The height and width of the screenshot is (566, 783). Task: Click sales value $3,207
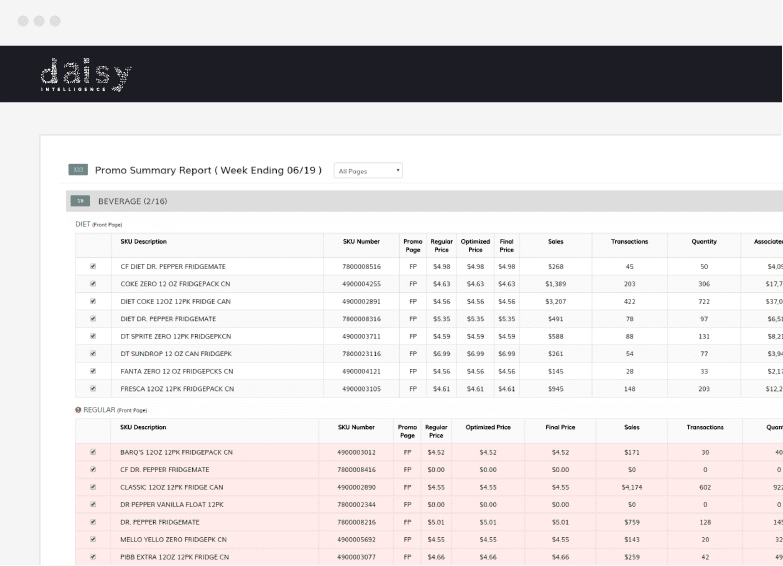pyautogui.click(x=556, y=302)
